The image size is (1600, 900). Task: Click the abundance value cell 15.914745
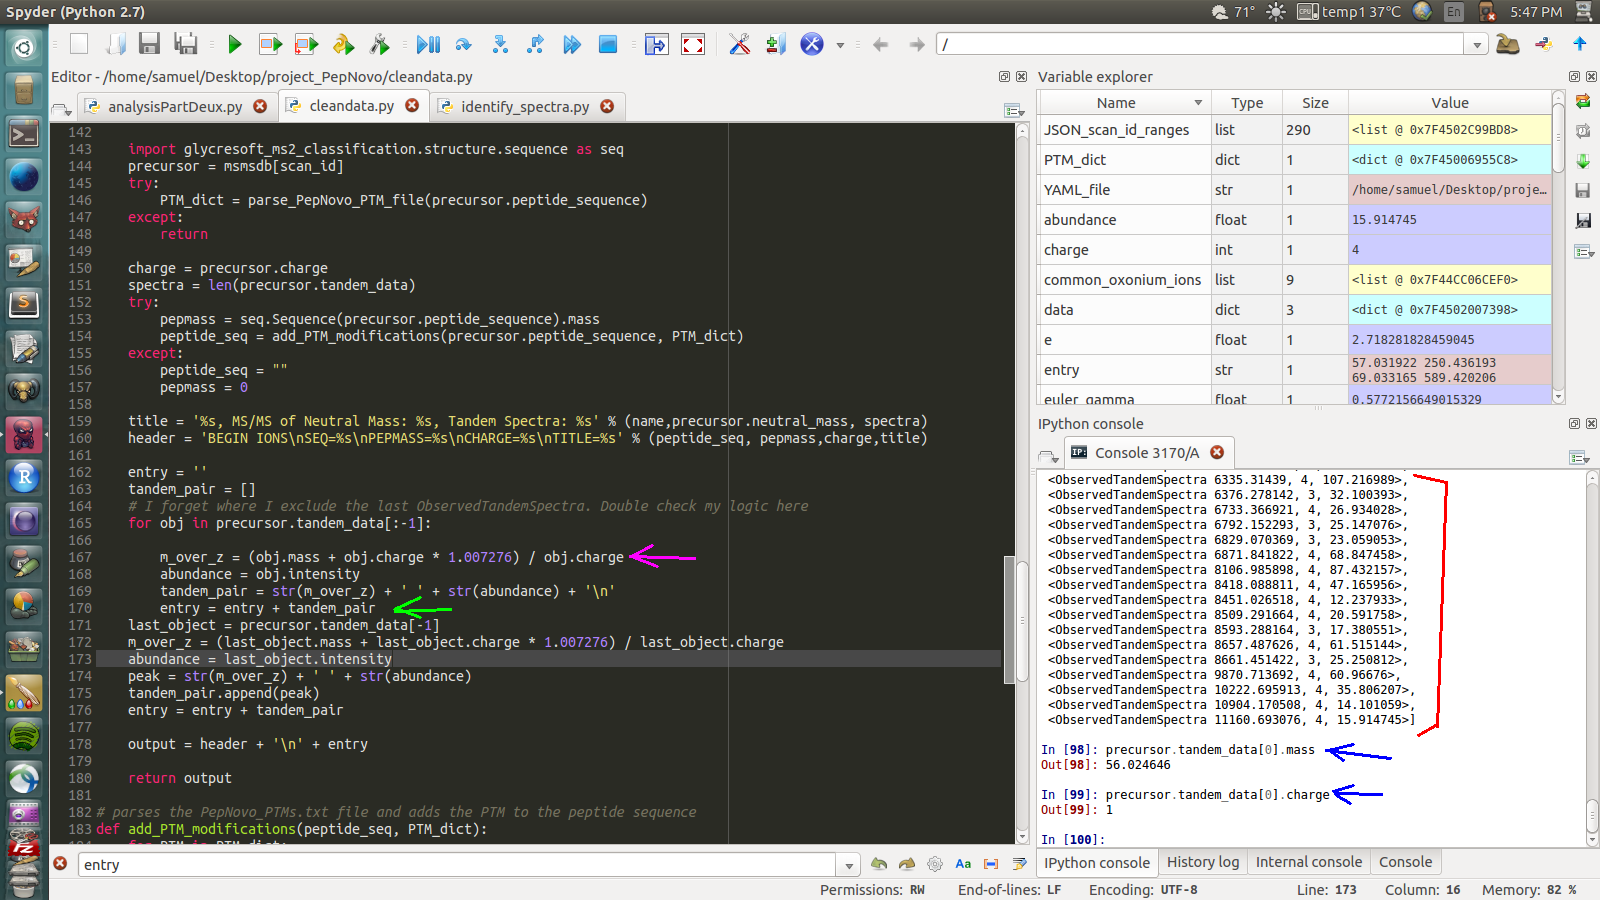click(x=1449, y=220)
